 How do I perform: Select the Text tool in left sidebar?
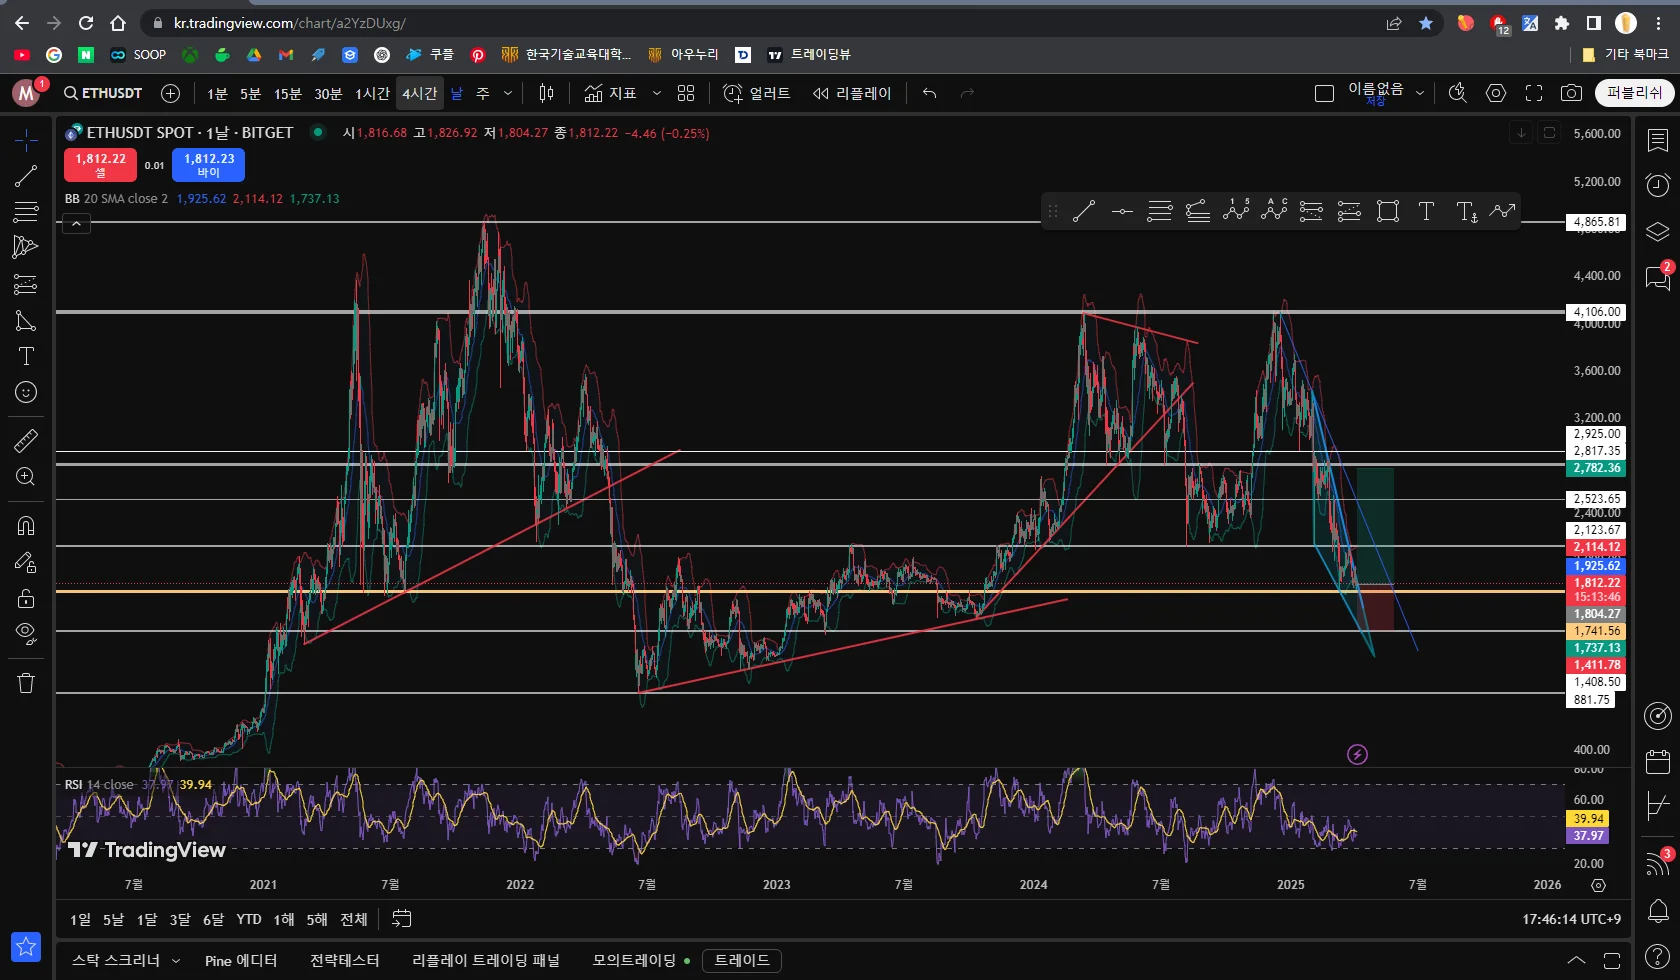[x=26, y=357]
